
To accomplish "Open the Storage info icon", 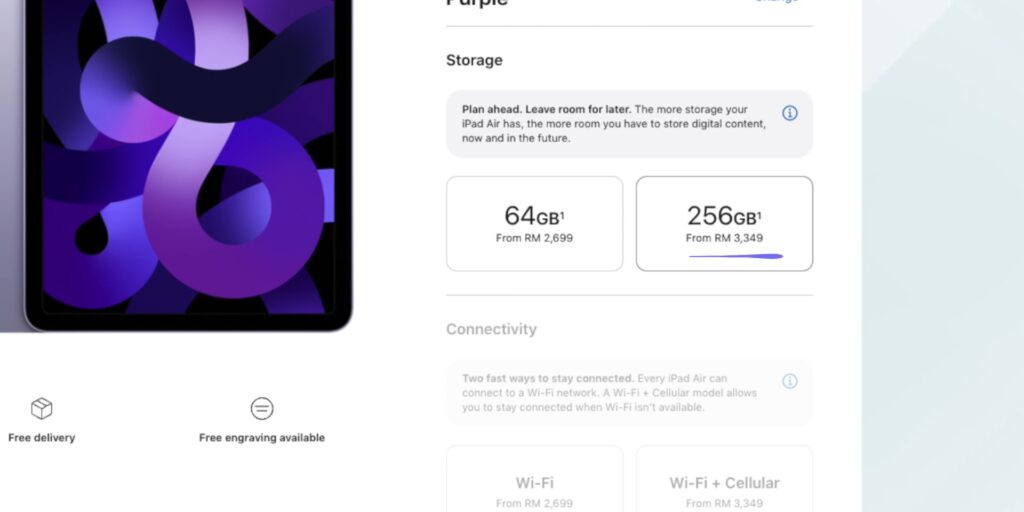I will (790, 113).
